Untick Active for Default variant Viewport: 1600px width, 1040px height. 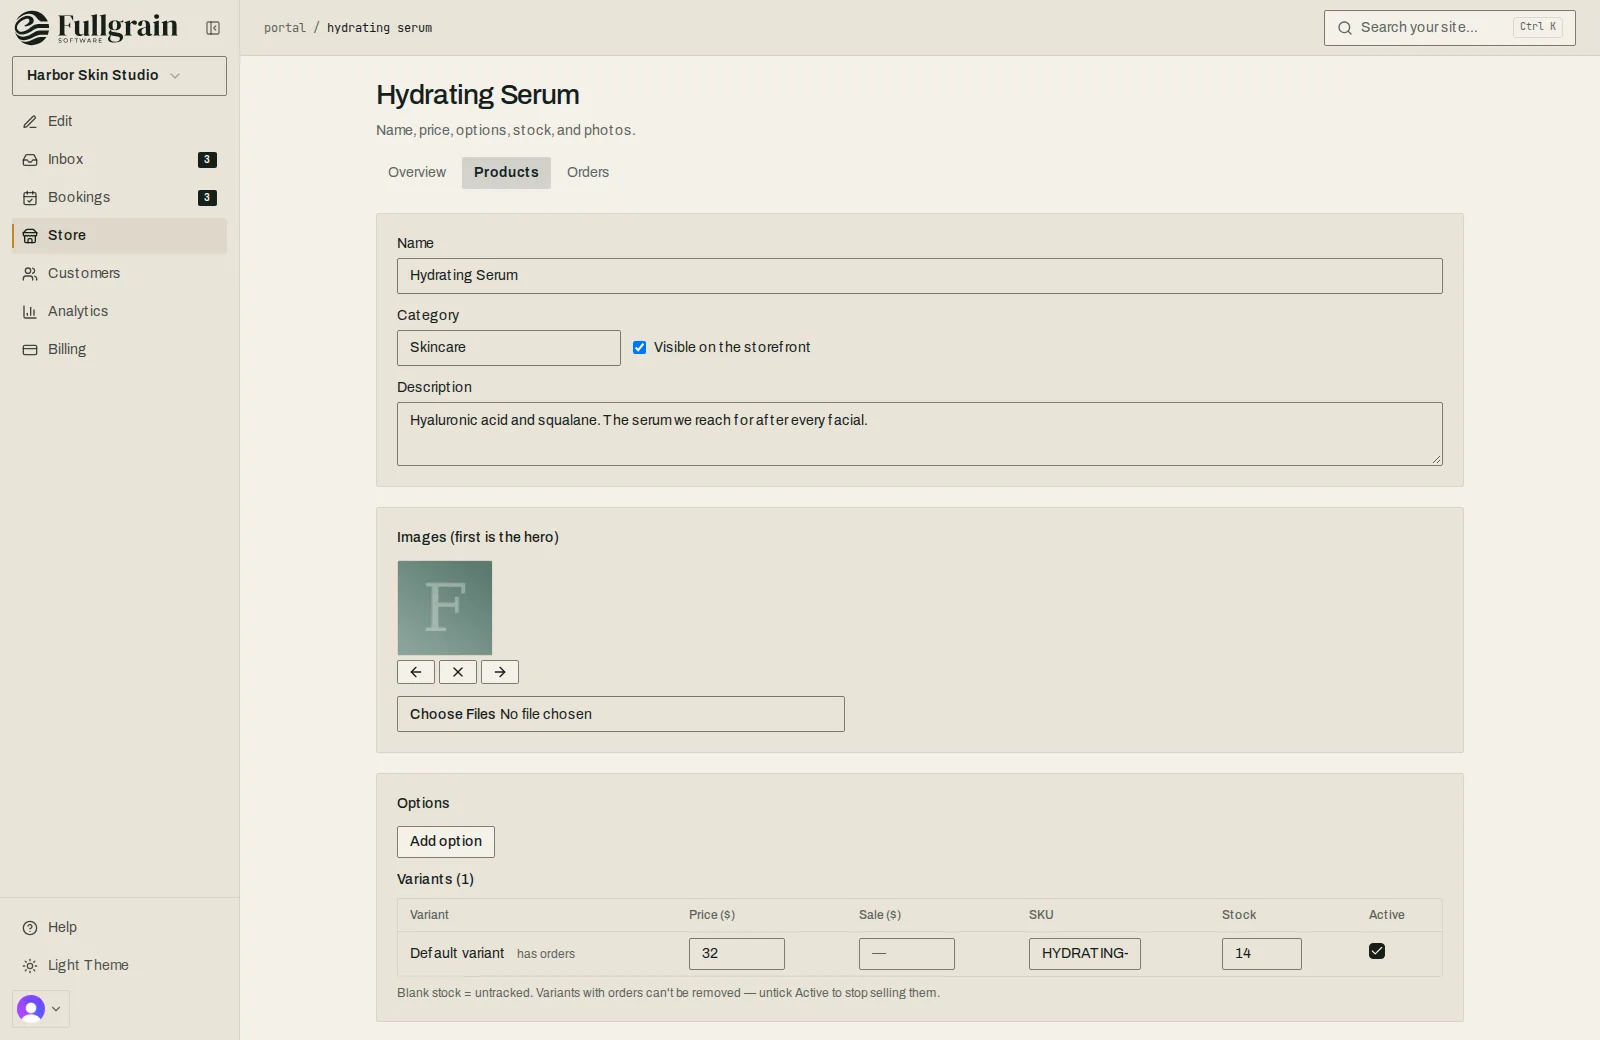tap(1377, 951)
